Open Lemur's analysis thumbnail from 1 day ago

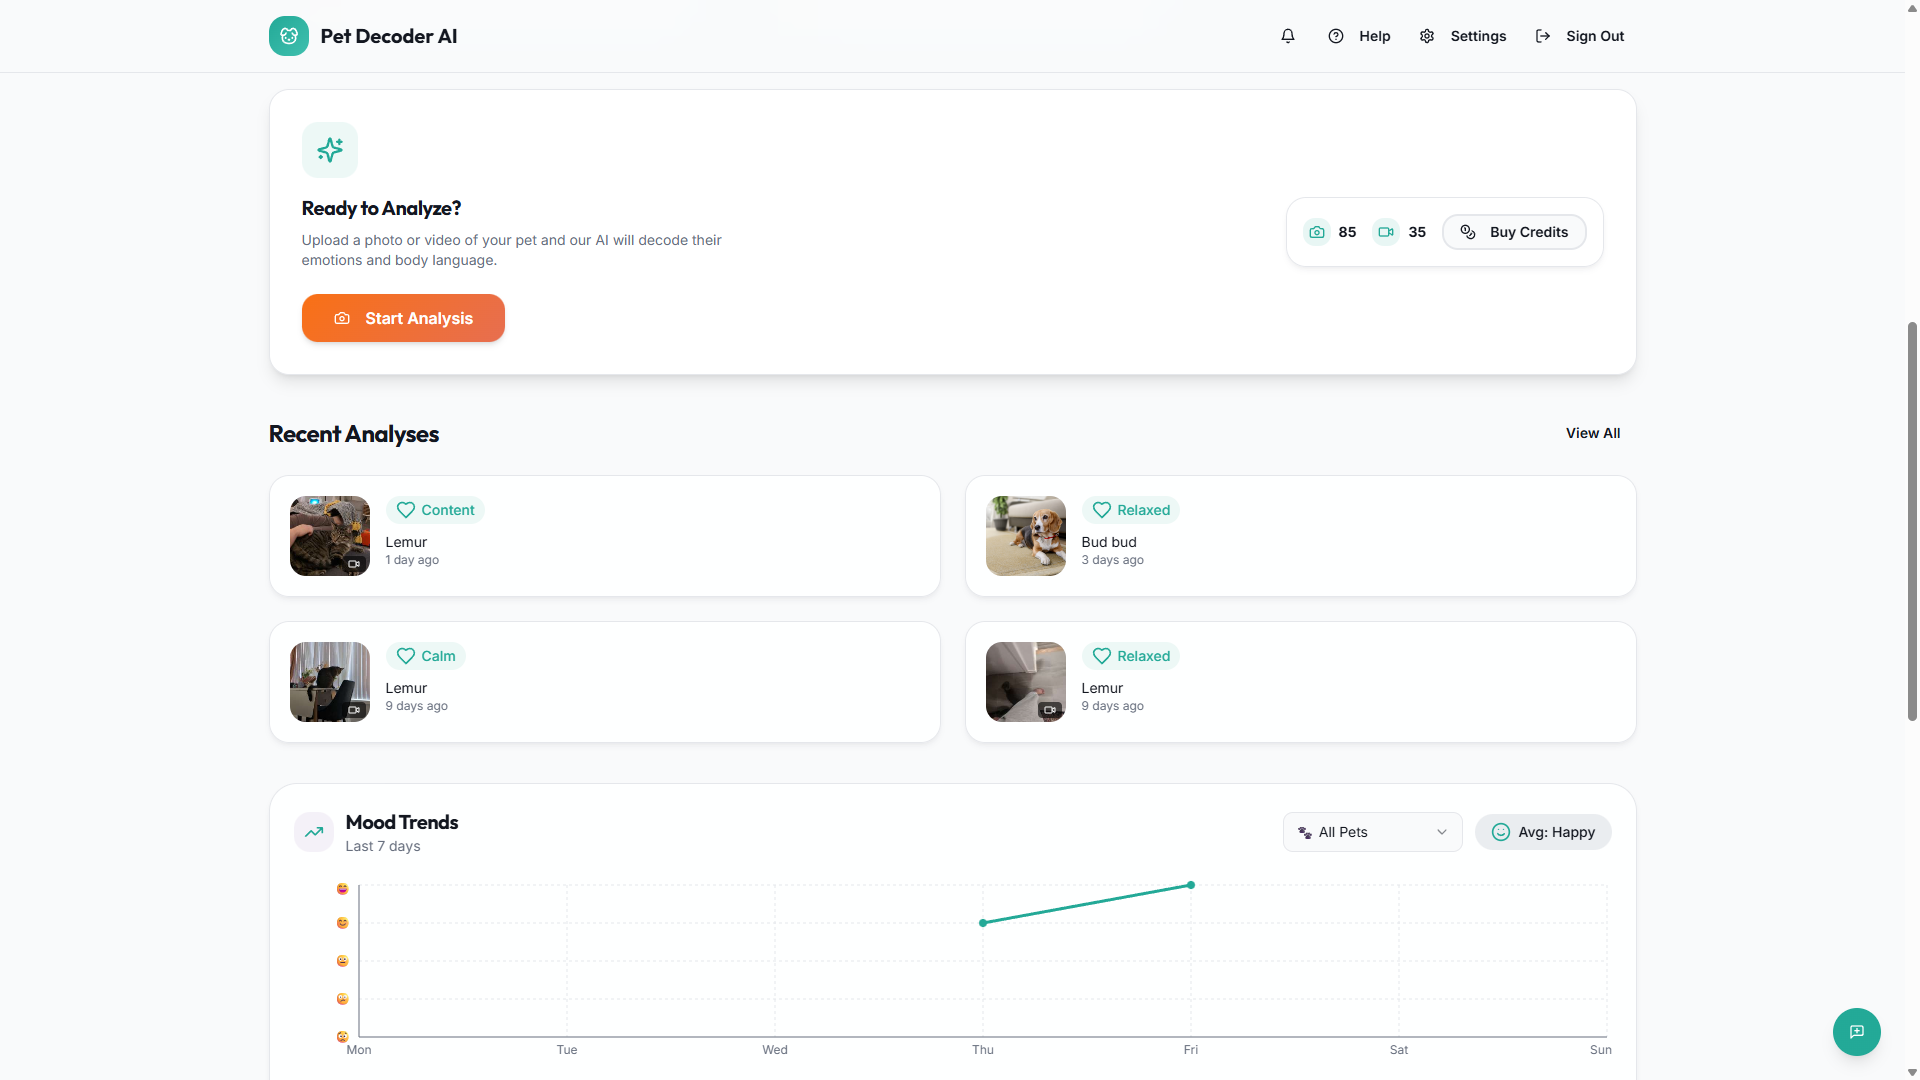pyautogui.click(x=329, y=536)
